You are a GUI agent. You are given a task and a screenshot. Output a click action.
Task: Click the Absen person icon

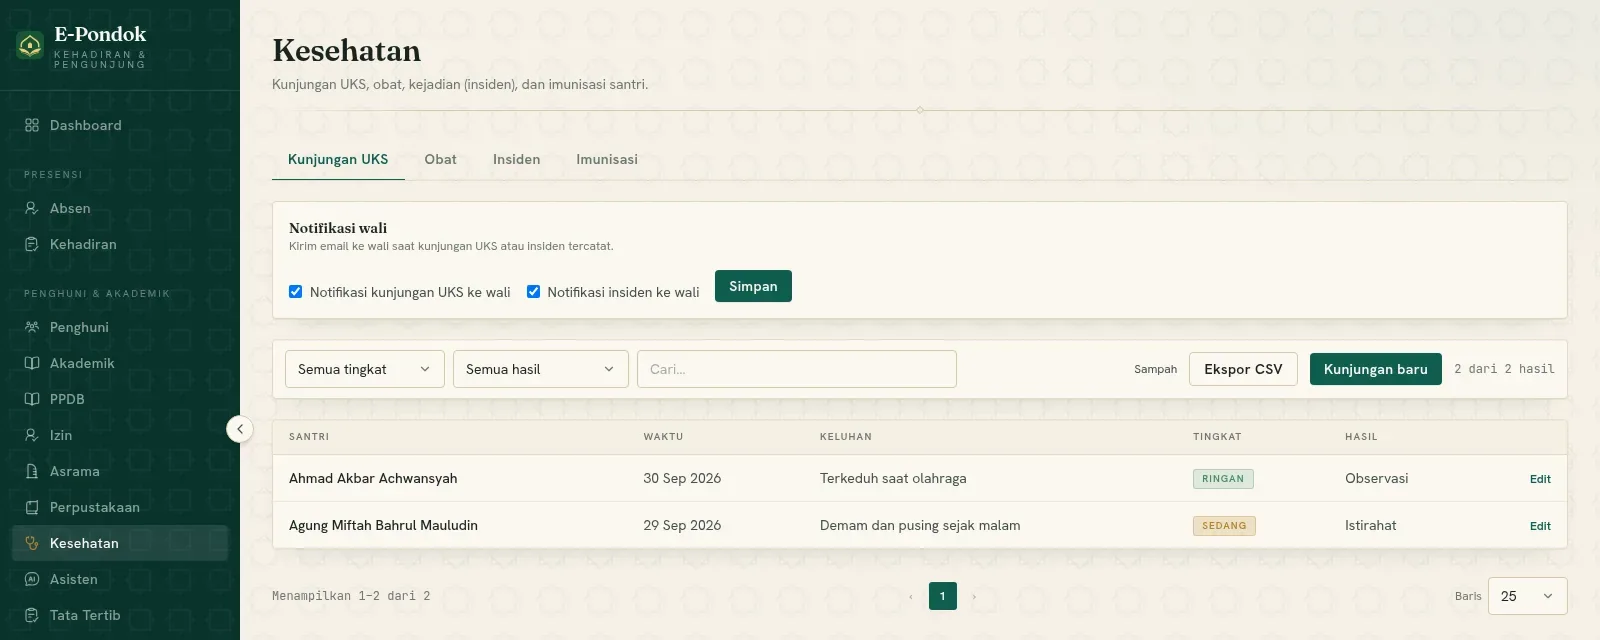pyautogui.click(x=32, y=208)
